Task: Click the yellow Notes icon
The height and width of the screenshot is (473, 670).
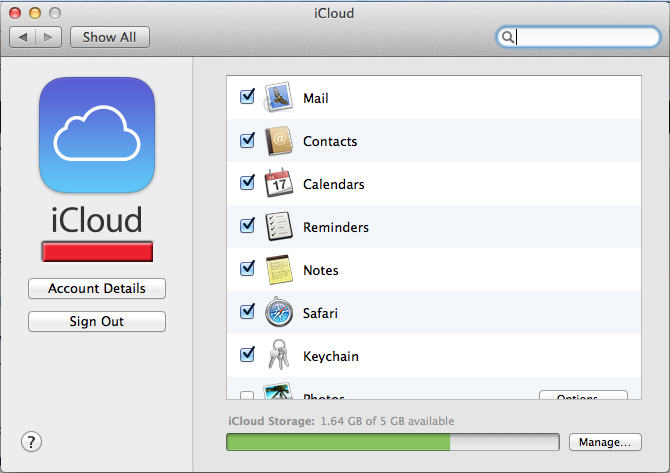Action: pyautogui.click(x=279, y=270)
